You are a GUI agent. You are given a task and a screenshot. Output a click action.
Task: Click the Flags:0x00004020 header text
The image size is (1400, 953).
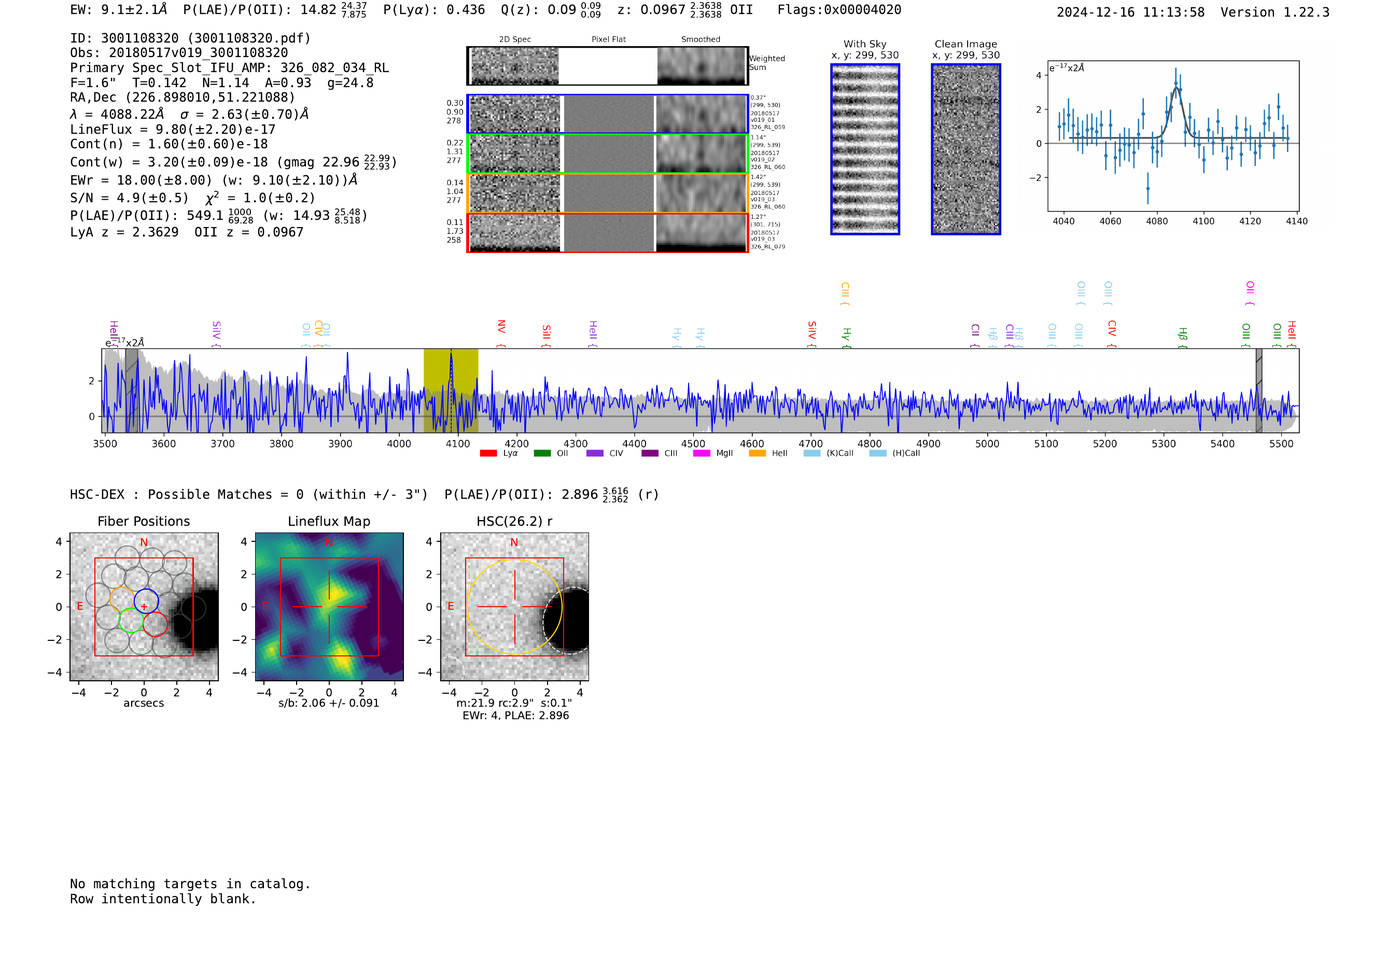pyautogui.click(x=839, y=10)
